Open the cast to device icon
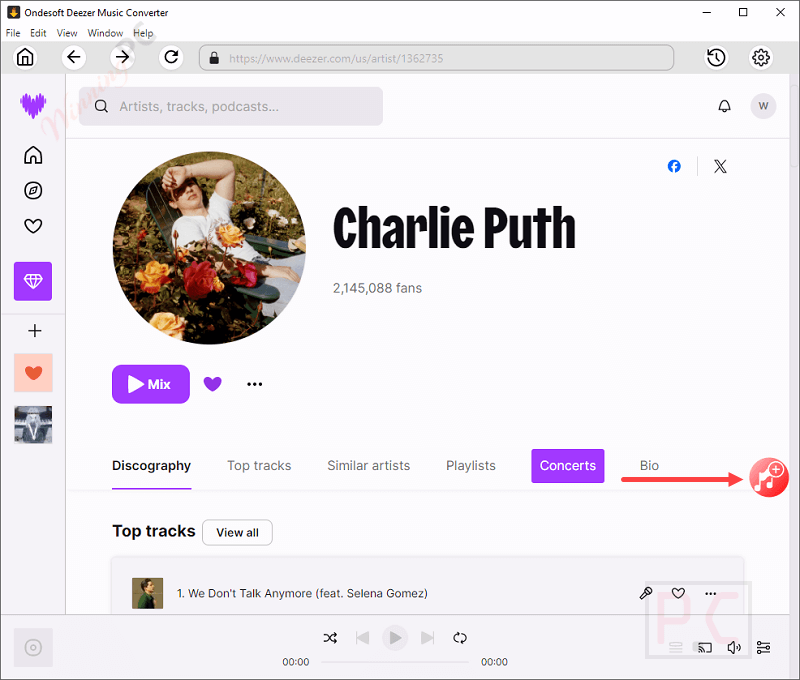This screenshot has width=800, height=680. coord(705,648)
